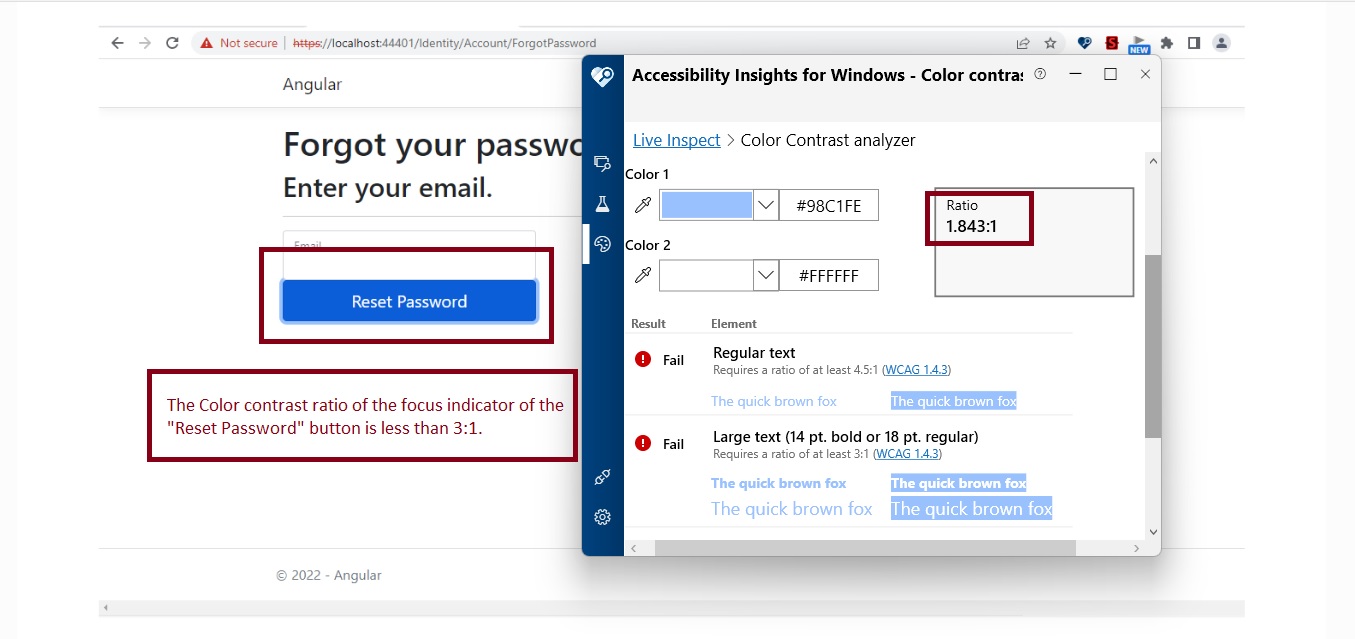Image resolution: width=1355 pixels, height=639 pixels.
Task: Open Live Inspect from the left sidebar icon
Action: click(602, 163)
